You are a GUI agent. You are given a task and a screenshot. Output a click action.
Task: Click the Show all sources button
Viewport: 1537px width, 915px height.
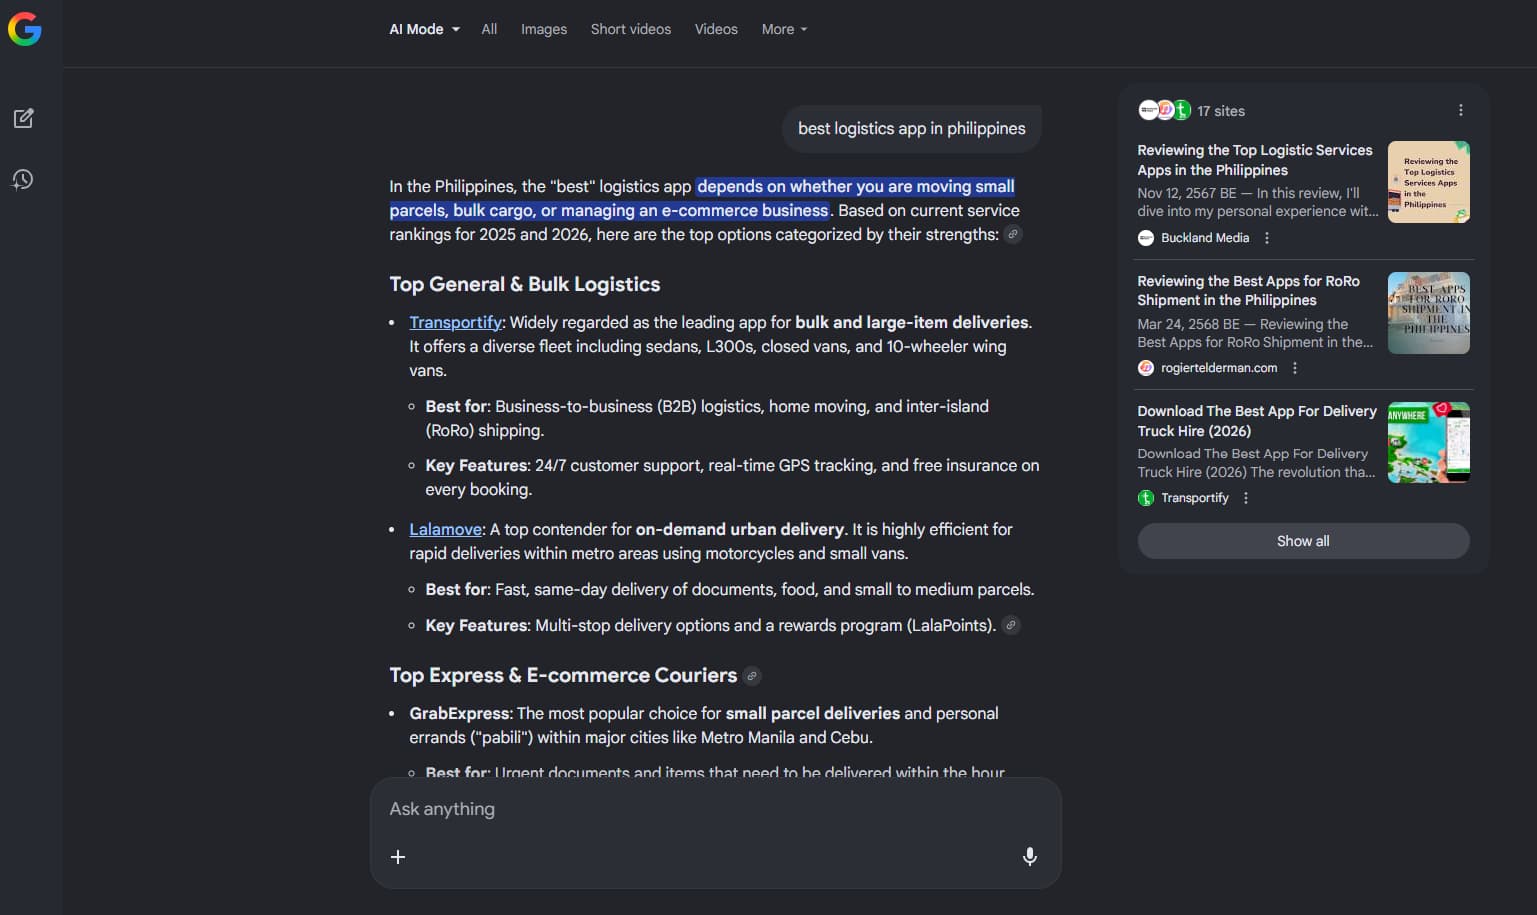click(1303, 541)
